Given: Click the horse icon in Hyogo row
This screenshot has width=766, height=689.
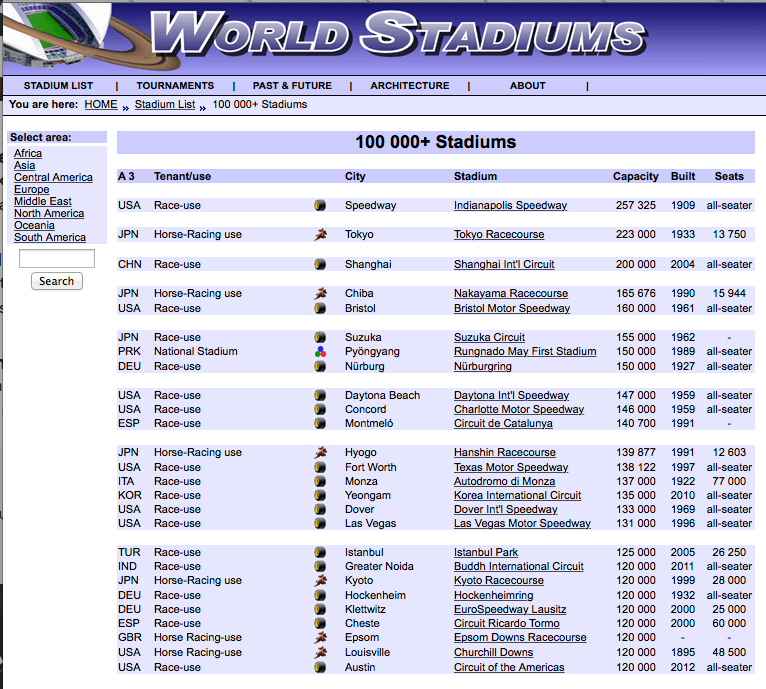Looking at the screenshot, I should [x=320, y=452].
